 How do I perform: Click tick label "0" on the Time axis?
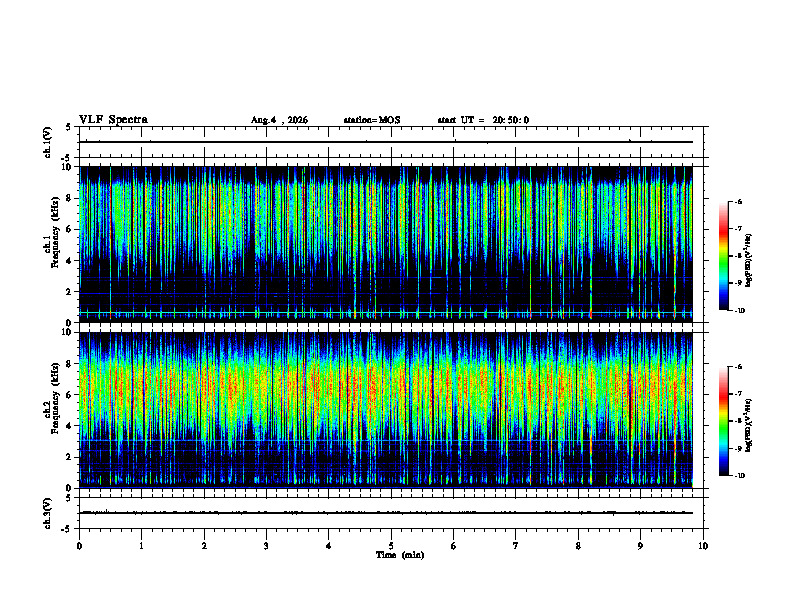79,546
